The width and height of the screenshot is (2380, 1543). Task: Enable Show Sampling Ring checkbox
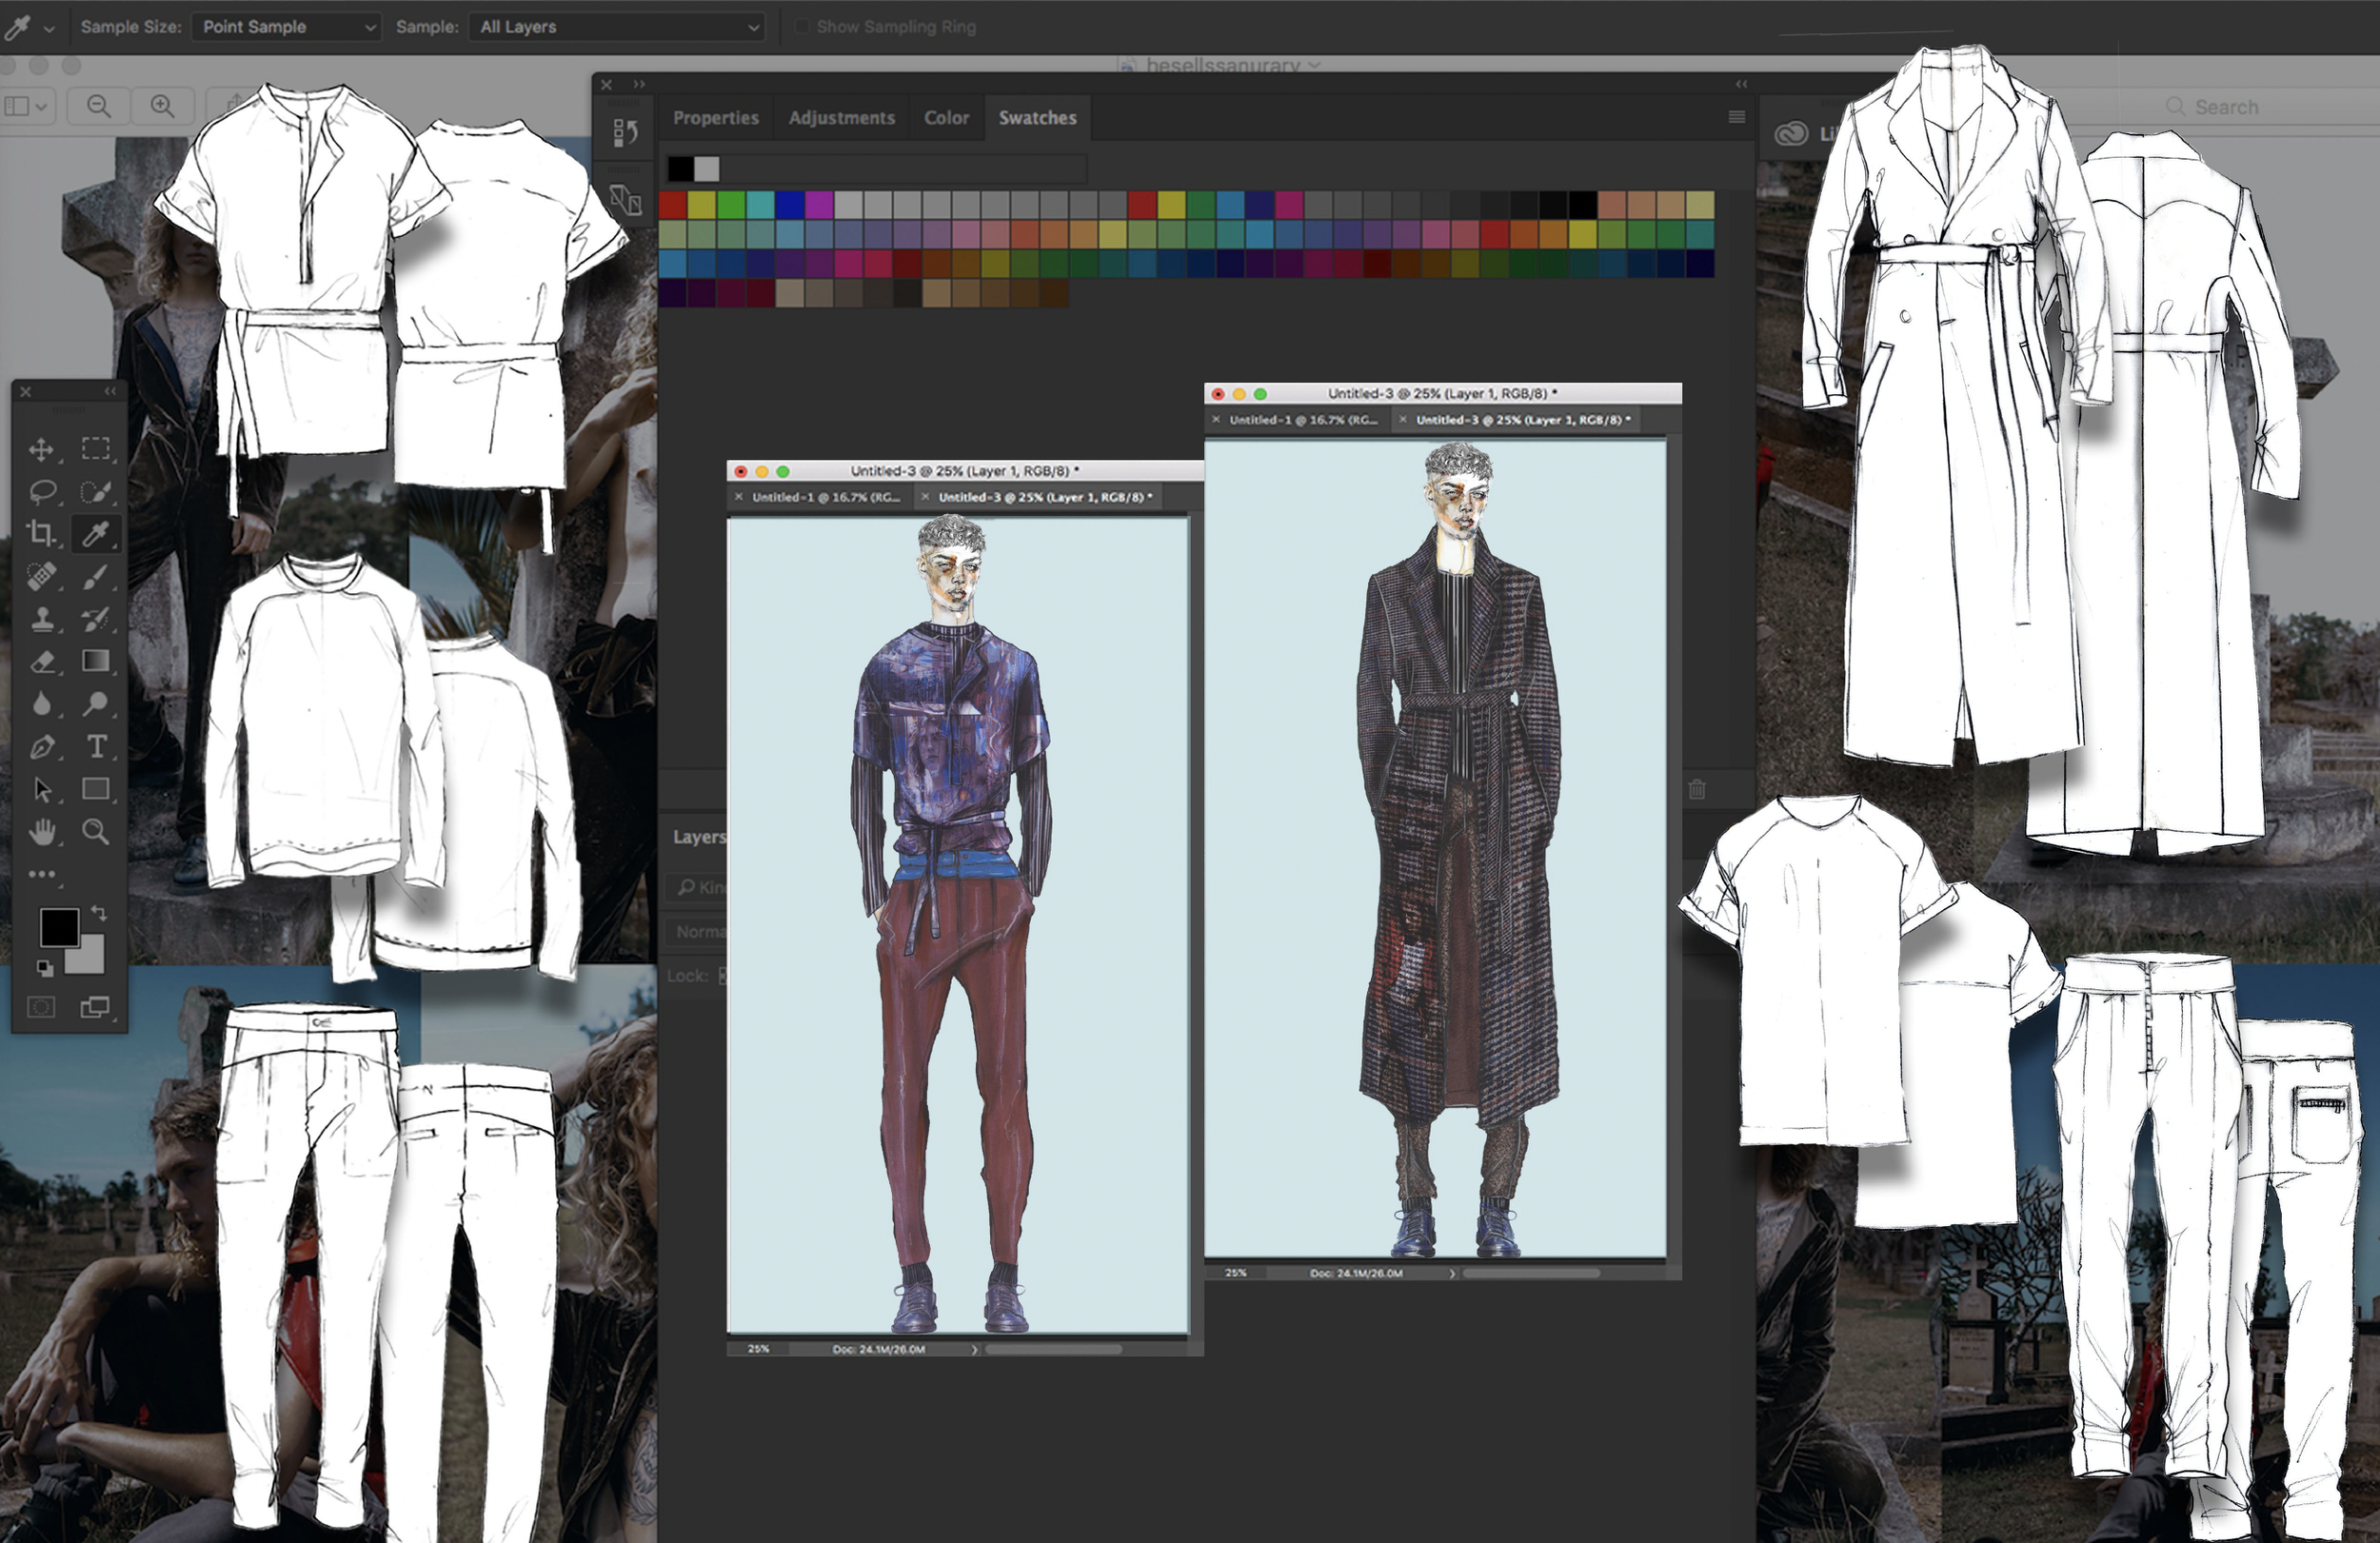pos(802,27)
